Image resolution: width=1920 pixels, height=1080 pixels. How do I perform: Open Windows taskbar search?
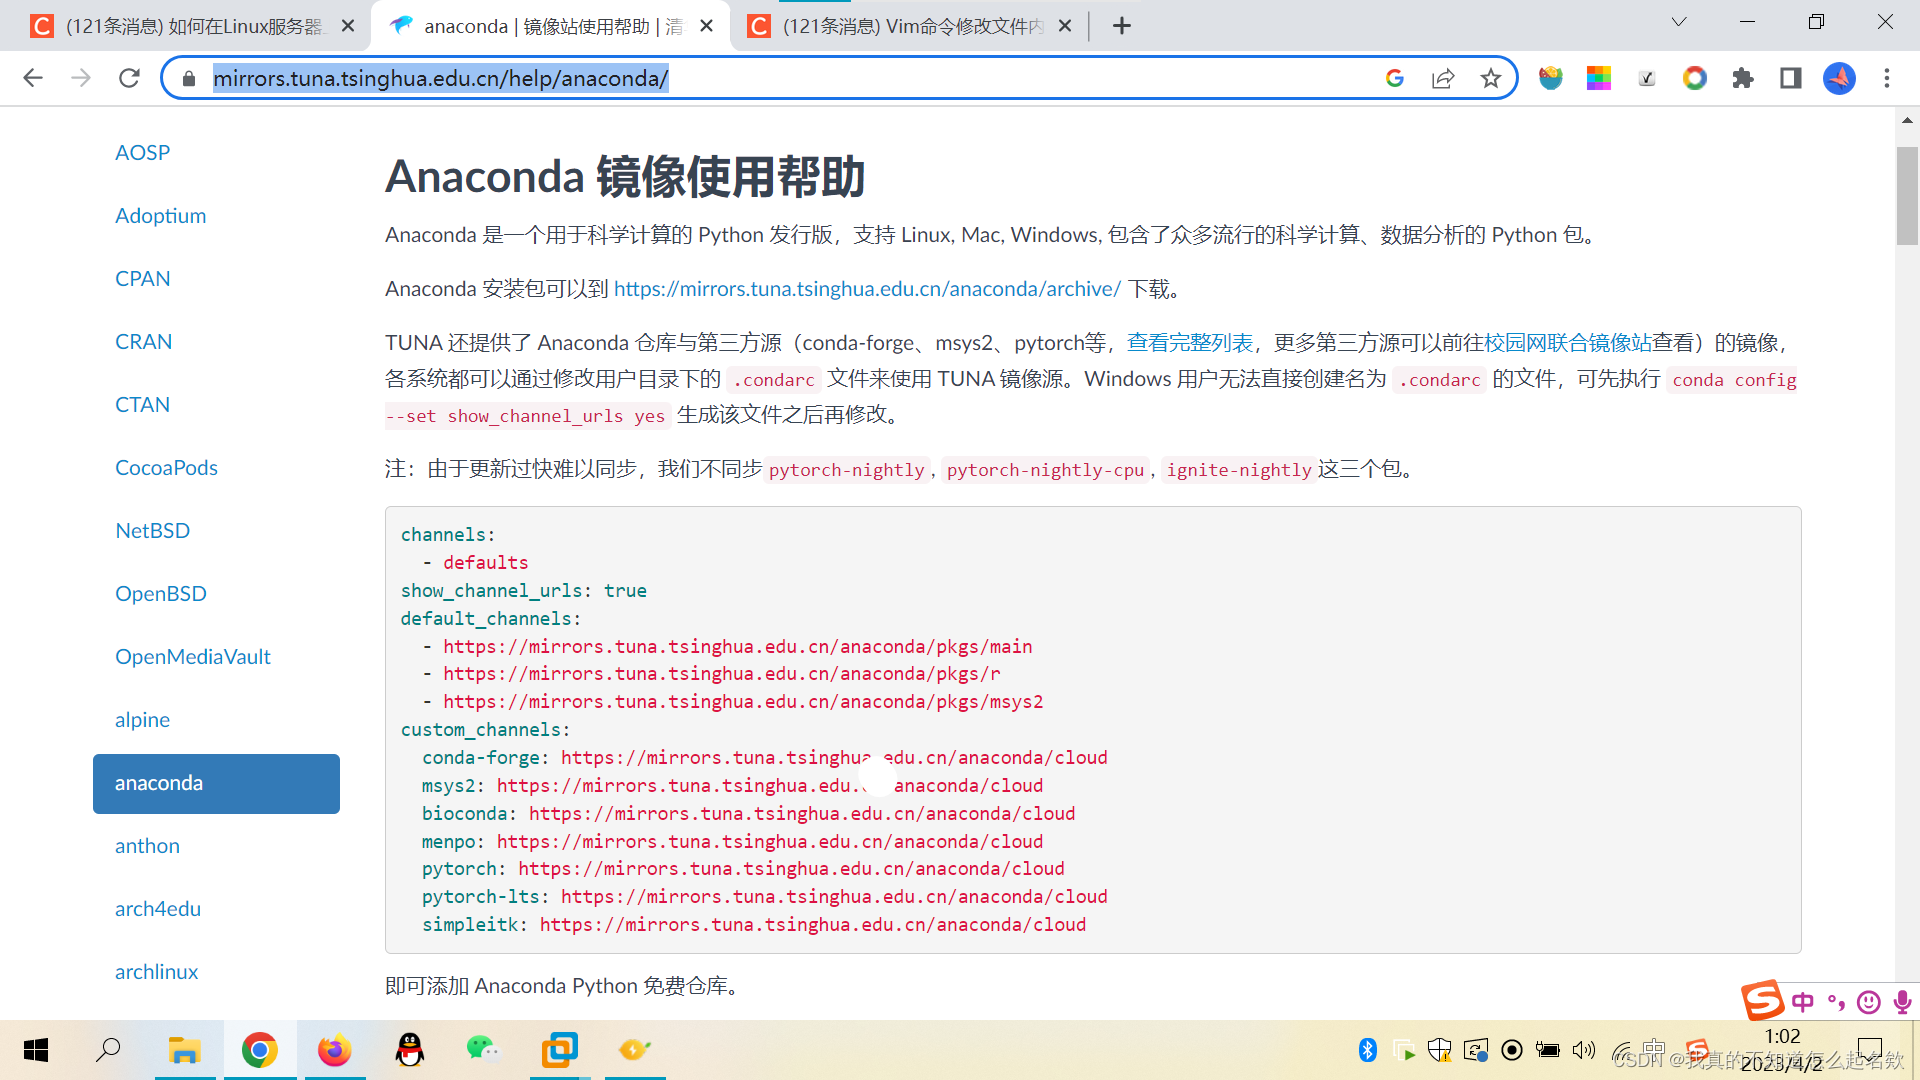point(108,1050)
